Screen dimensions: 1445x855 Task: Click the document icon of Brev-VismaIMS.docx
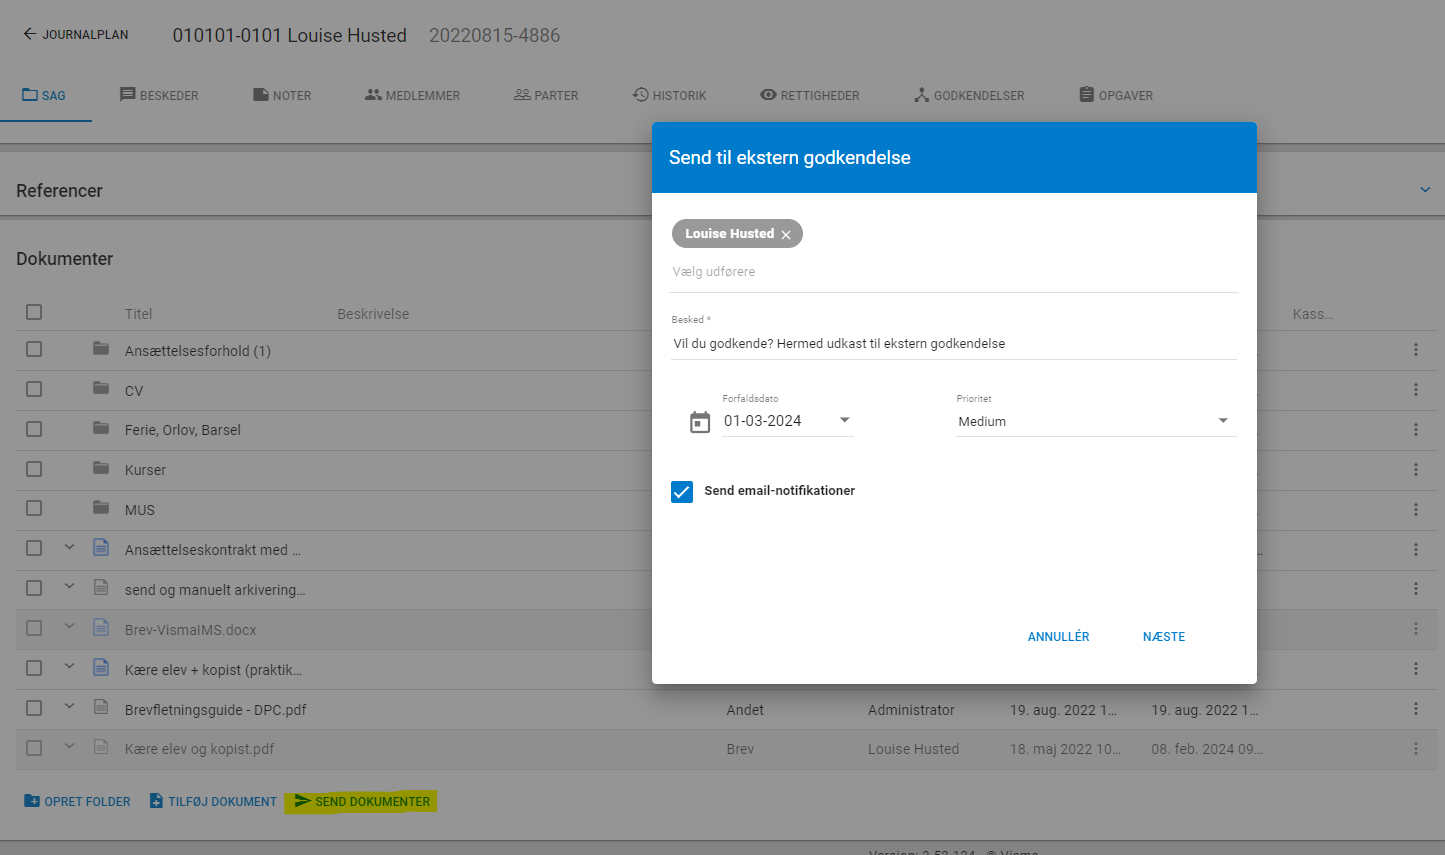click(x=101, y=627)
